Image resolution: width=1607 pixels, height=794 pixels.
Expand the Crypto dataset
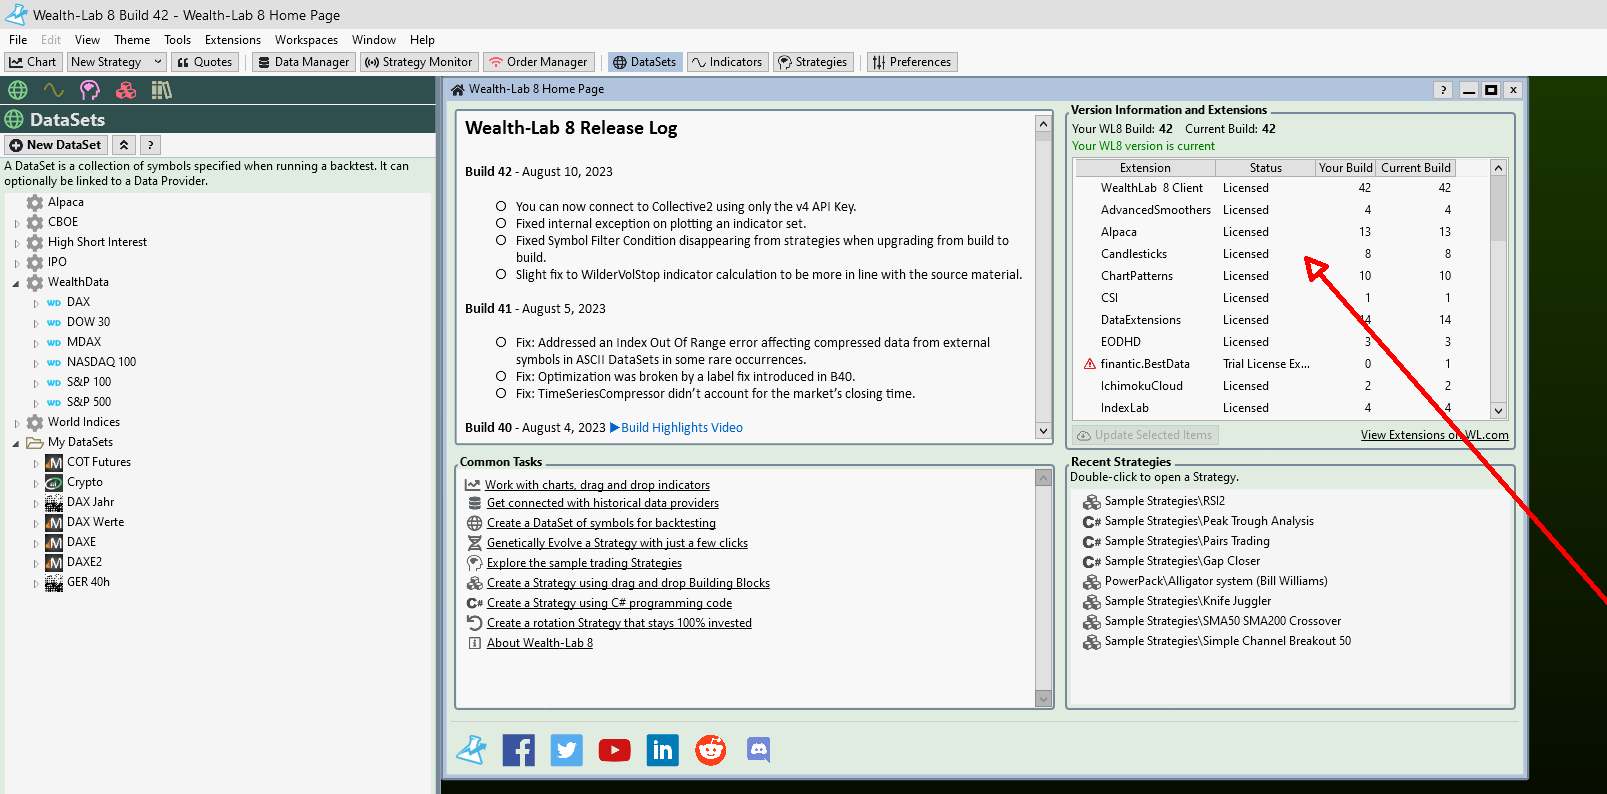(x=36, y=483)
